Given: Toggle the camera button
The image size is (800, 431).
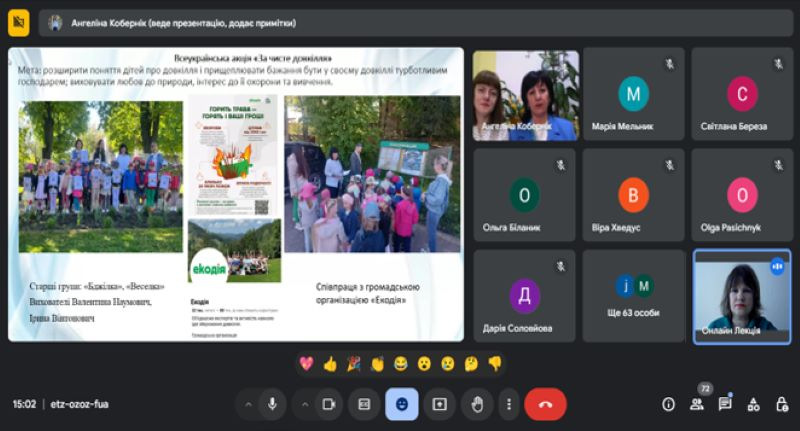Looking at the screenshot, I should pos(329,404).
